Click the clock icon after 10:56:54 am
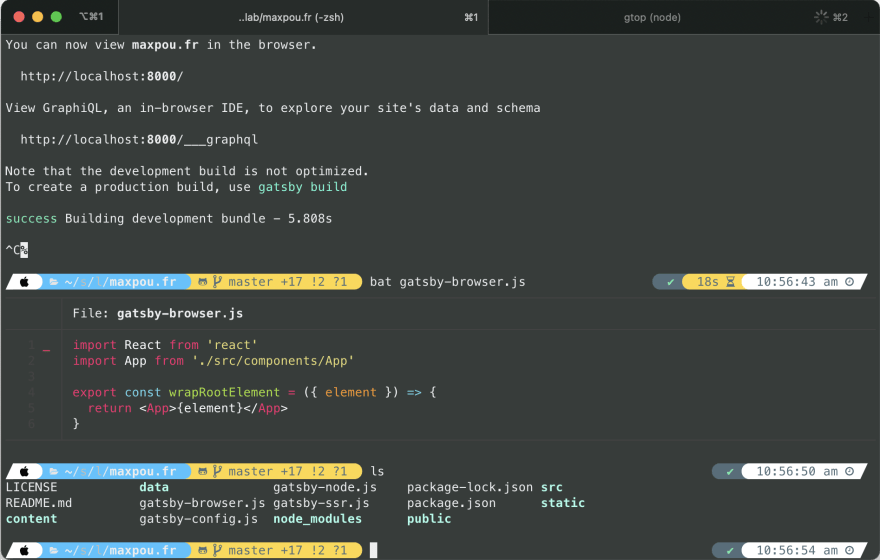The width and height of the screenshot is (880, 560). click(x=850, y=550)
